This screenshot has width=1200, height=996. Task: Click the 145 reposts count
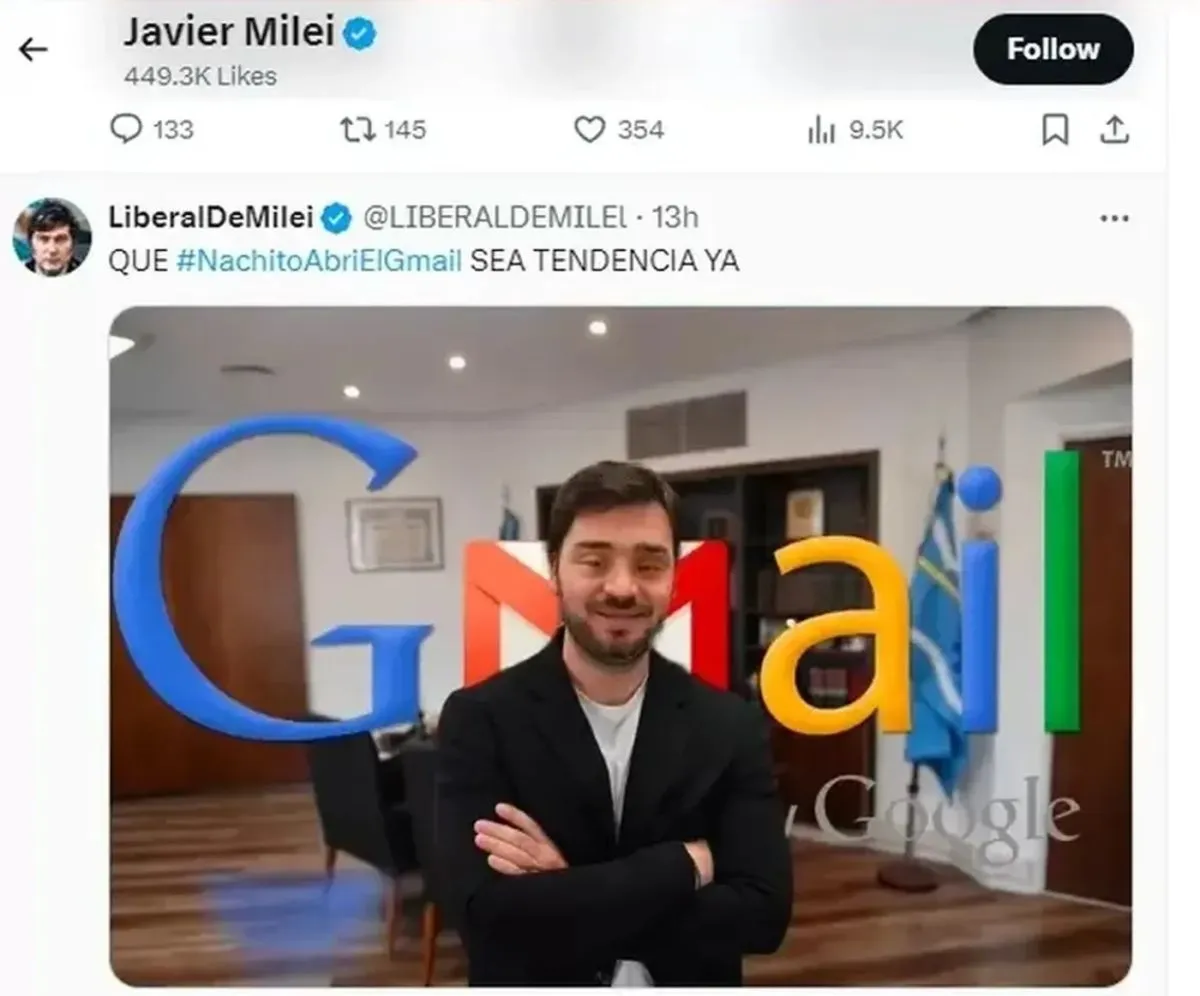(x=404, y=130)
